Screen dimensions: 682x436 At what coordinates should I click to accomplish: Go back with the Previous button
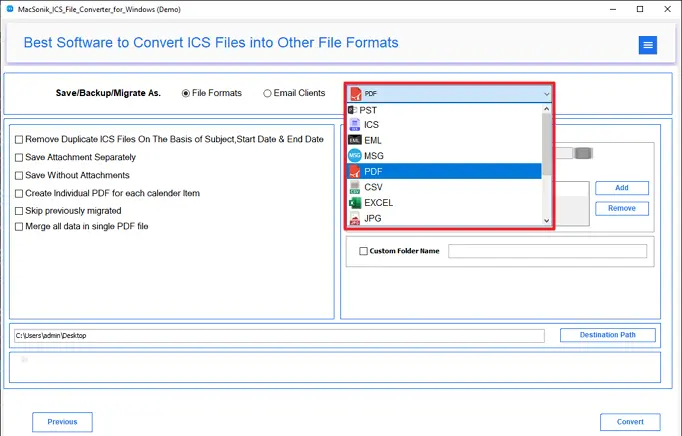click(x=62, y=422)
